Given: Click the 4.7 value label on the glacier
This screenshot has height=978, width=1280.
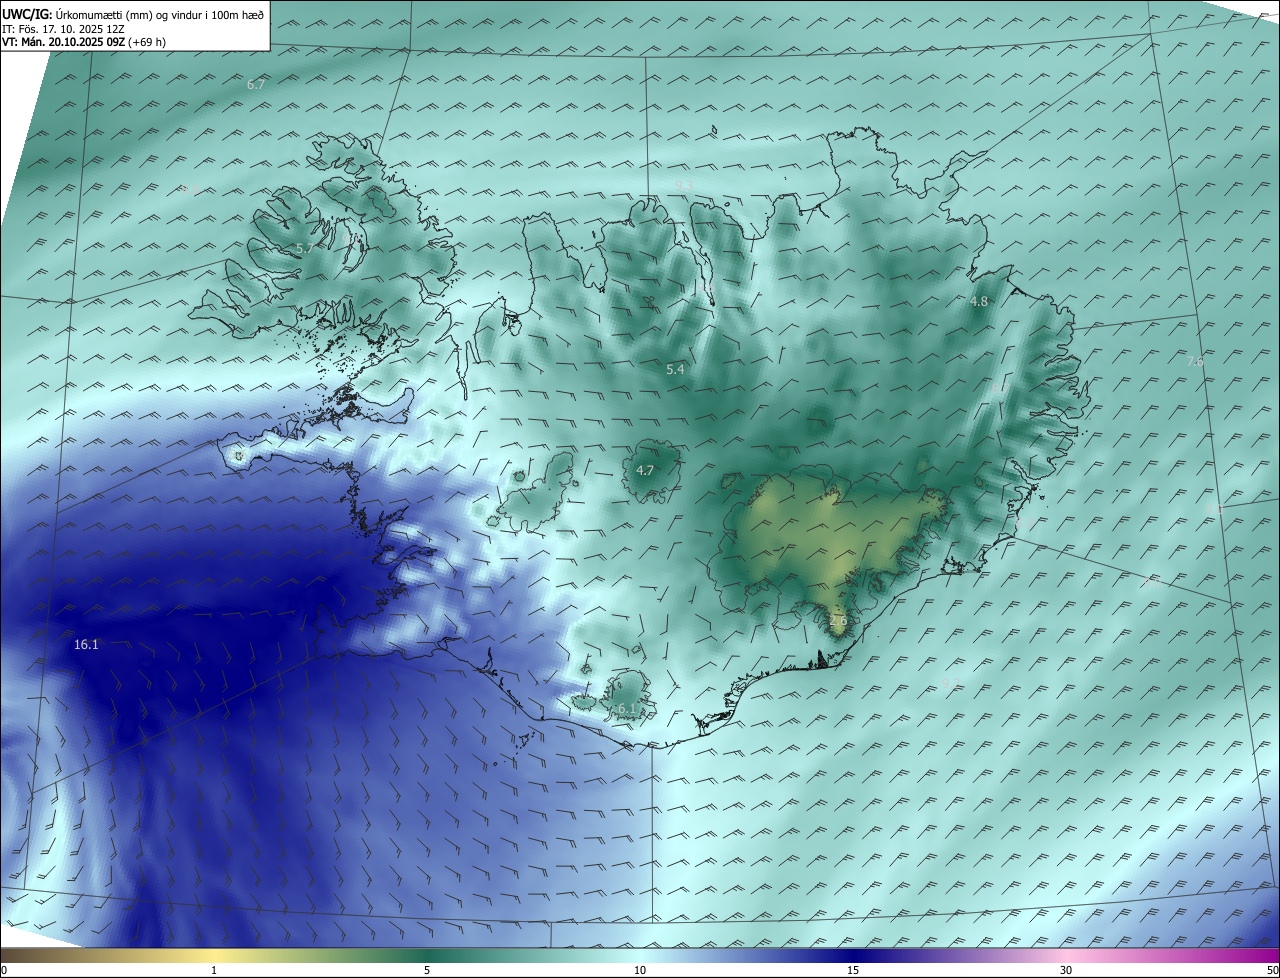Looking at the screenshot, I should click(x=645, y=471).
